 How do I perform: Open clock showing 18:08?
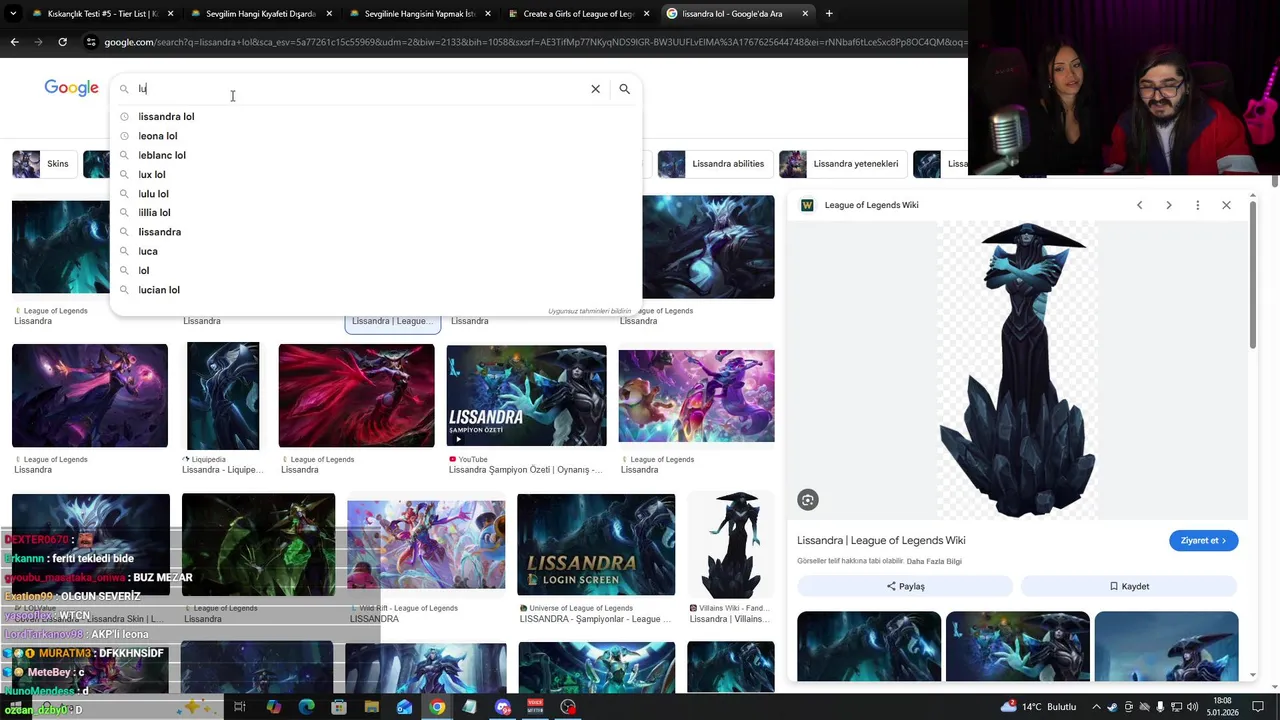[1222, 707]
